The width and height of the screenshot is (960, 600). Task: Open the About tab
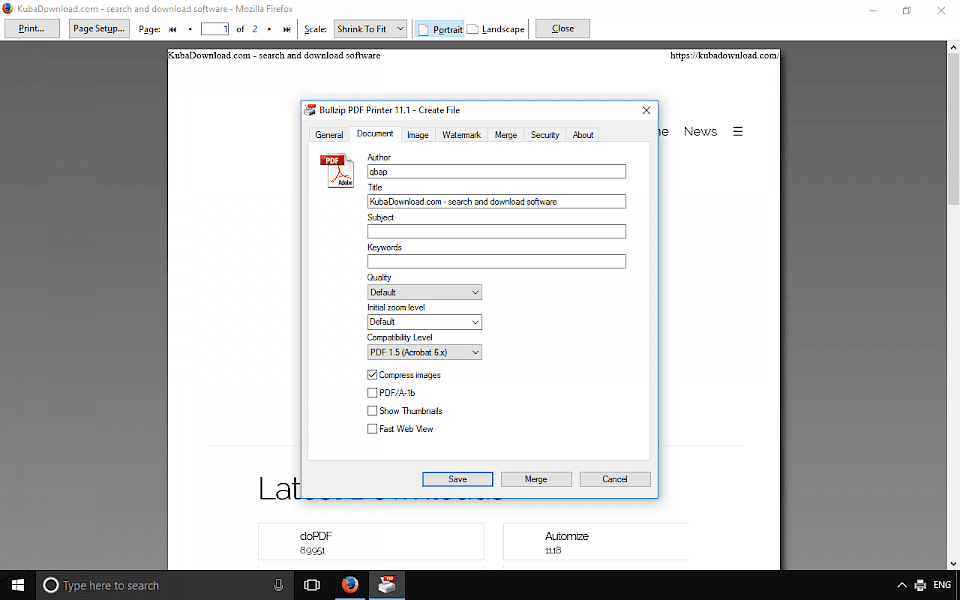pyautogui.click(x=583, y=135)
